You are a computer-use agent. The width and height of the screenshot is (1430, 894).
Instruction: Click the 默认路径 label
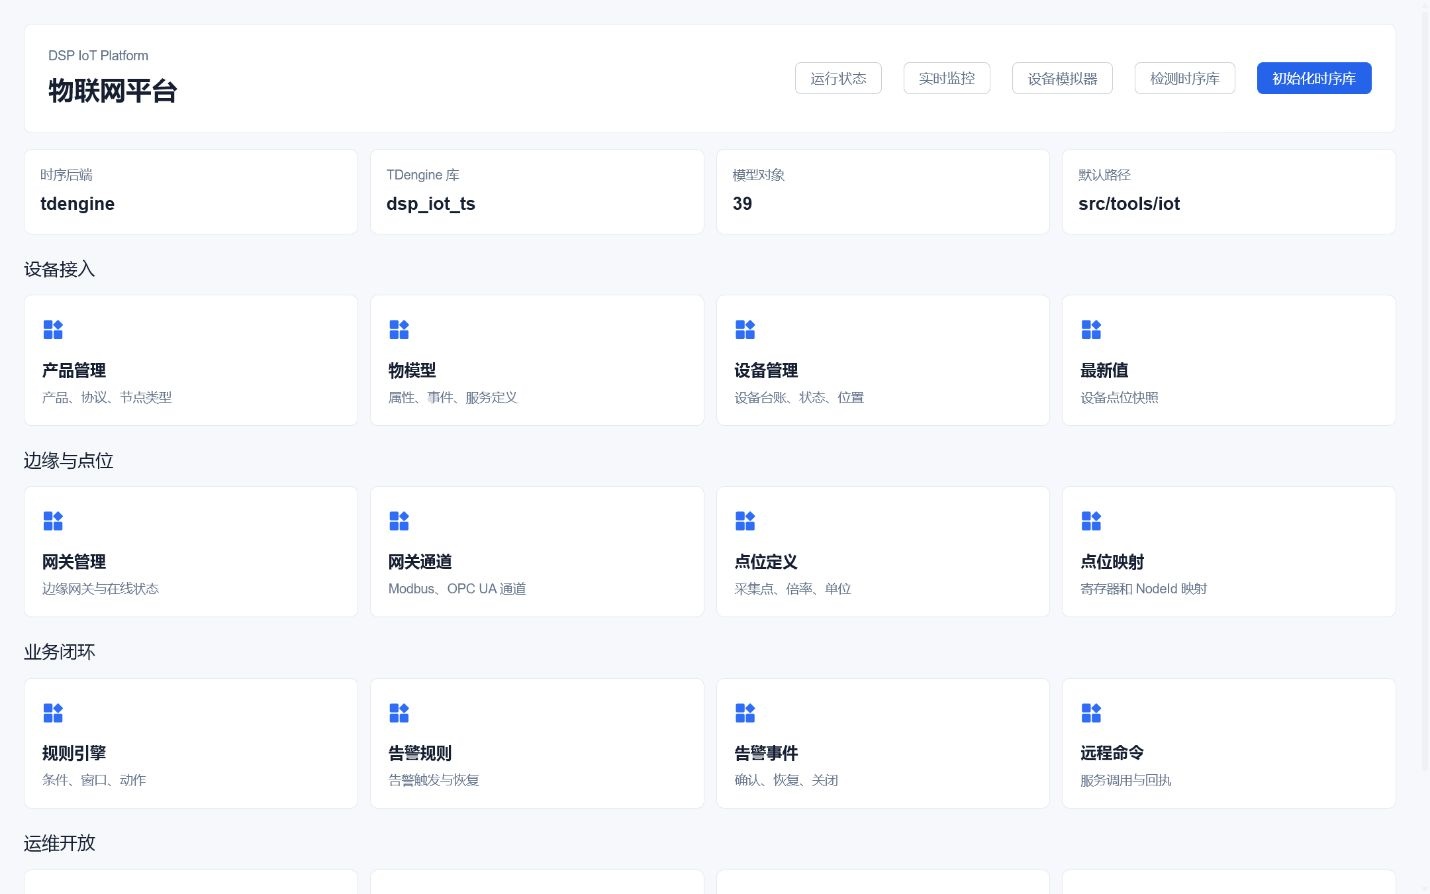pyautogui.click(x=1104, y=175)
